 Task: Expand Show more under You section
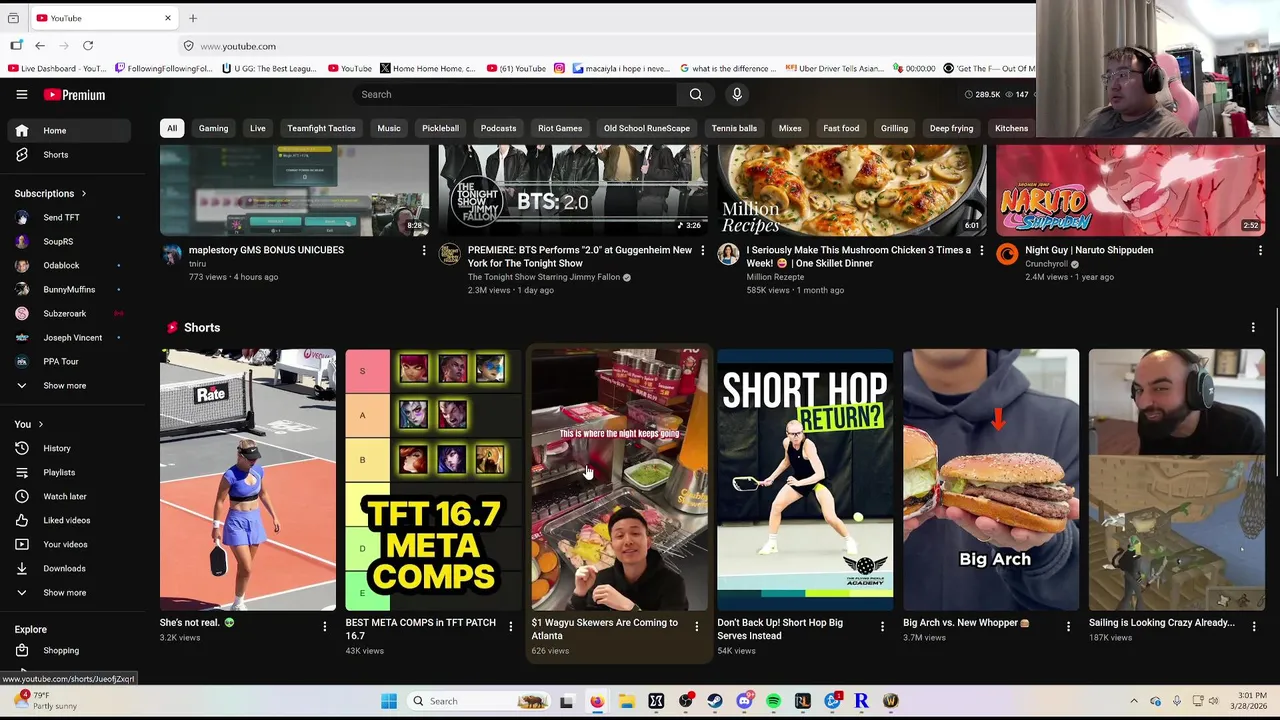[69, 592]
